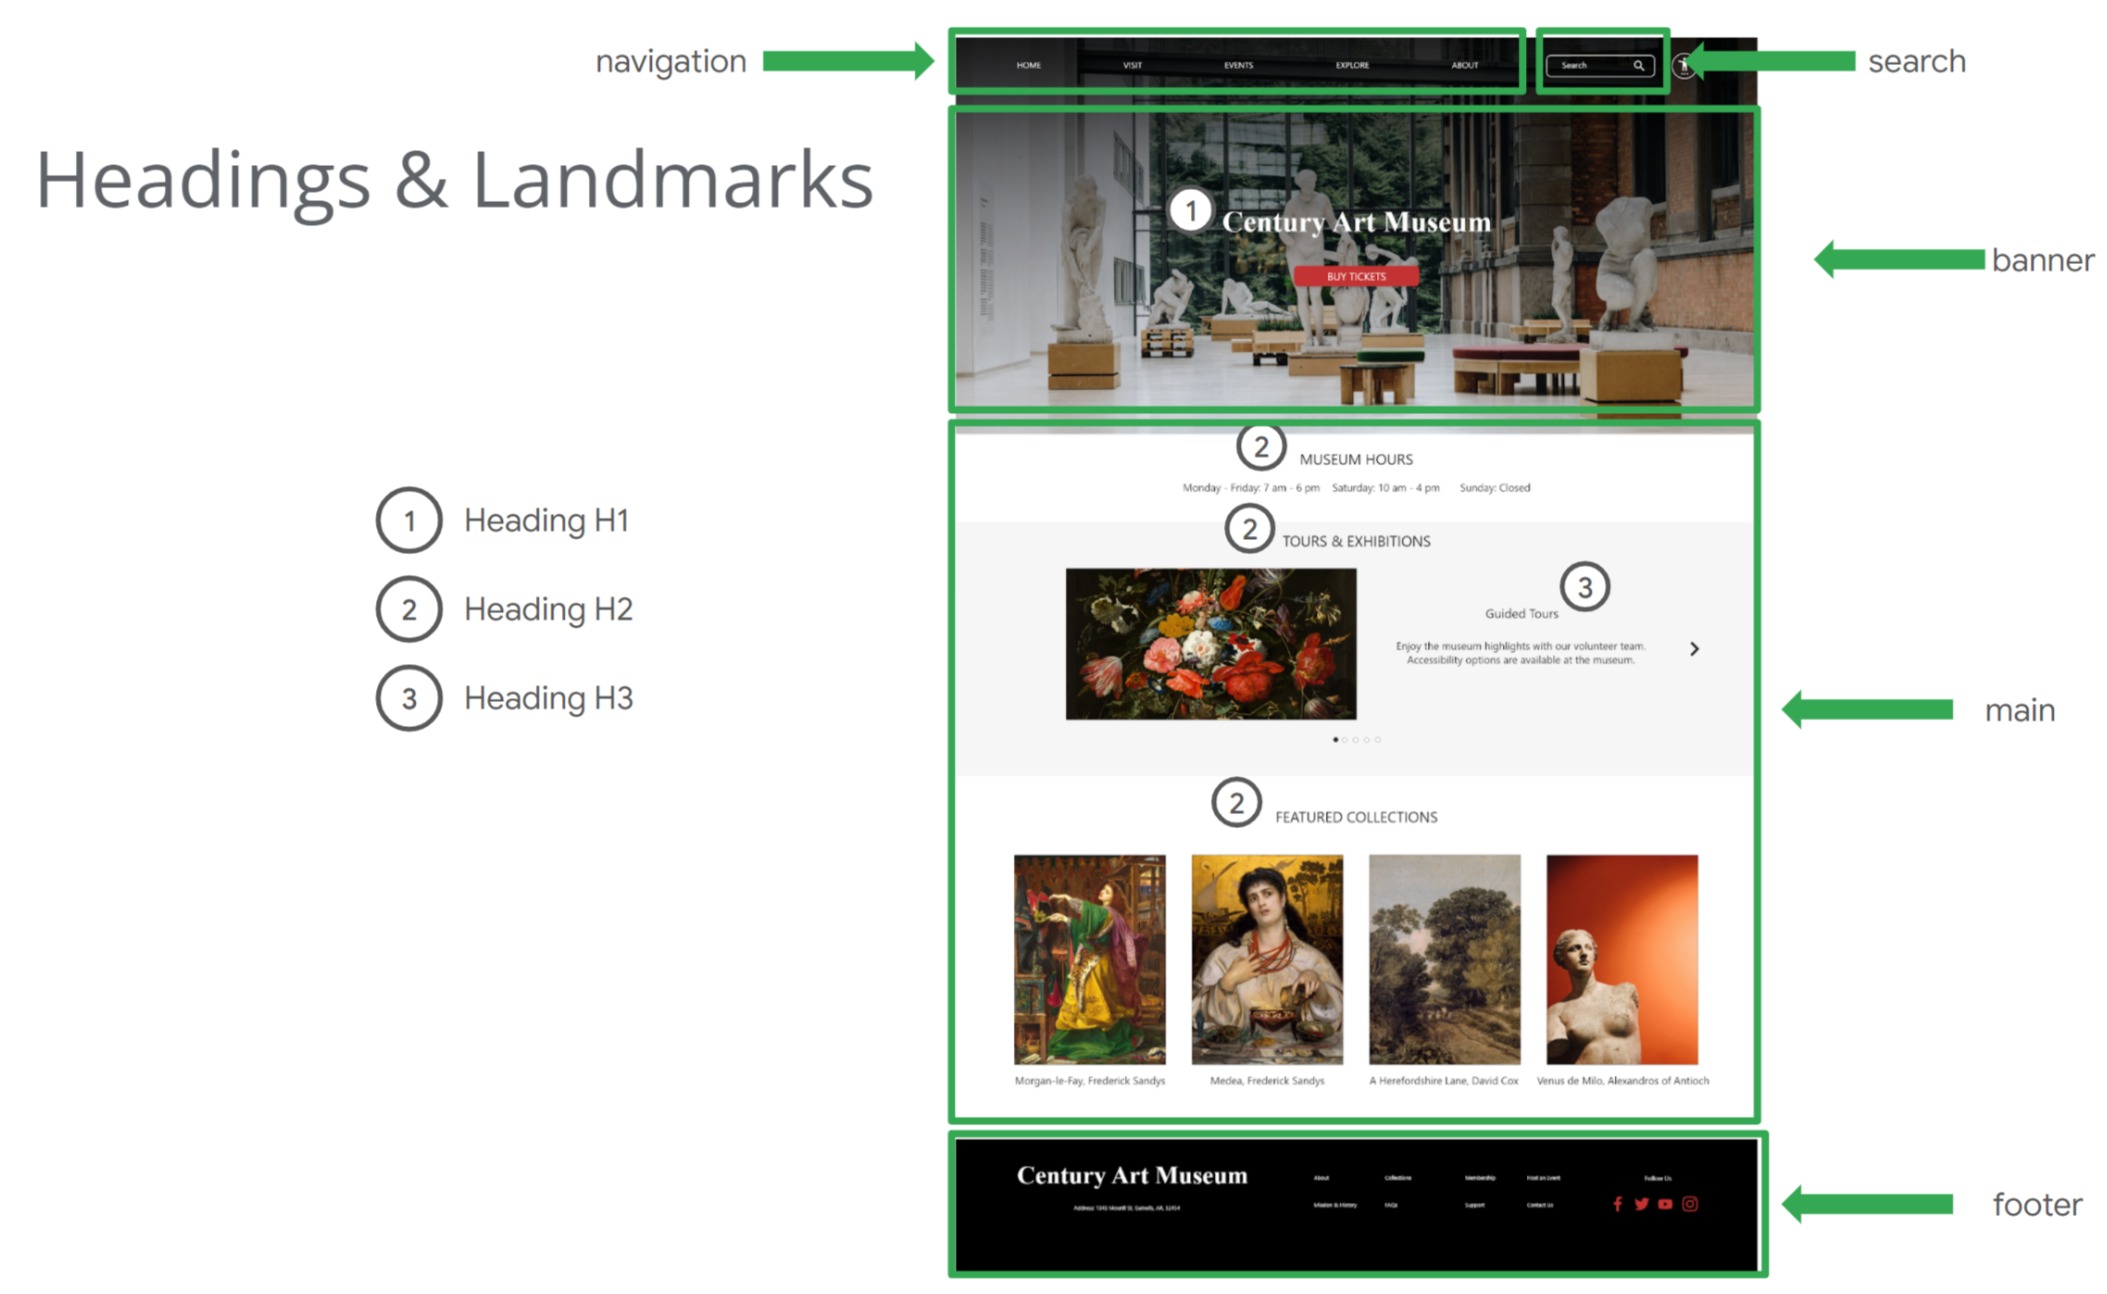Open the HOME navigation item

coord(1028,66)
